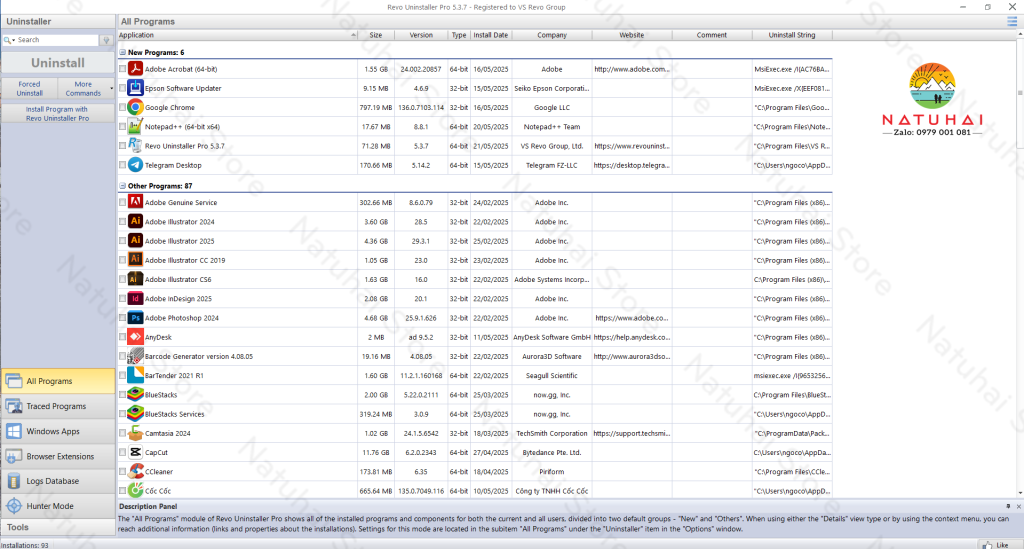1024x549 pixels.
Task: Click the search filter icon next to Search box
Action: click(x=106, y=40)
